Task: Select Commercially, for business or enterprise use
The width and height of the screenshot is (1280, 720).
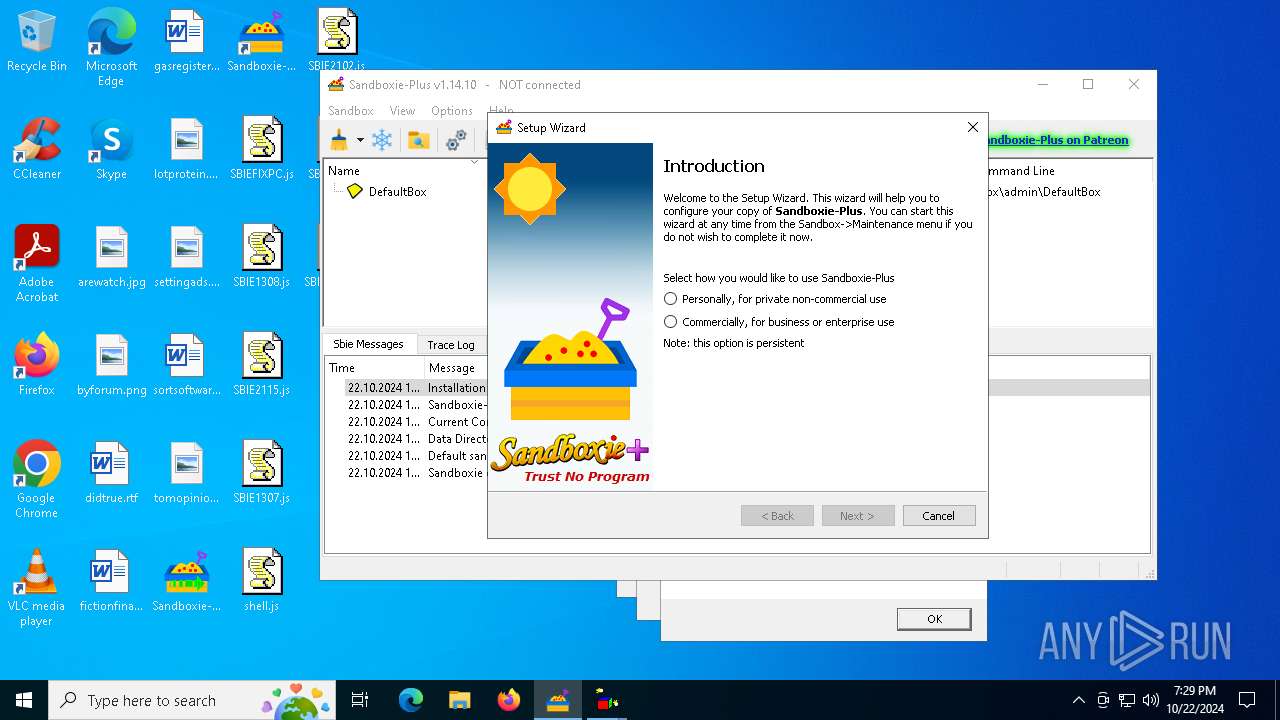Action: point(779,322)
